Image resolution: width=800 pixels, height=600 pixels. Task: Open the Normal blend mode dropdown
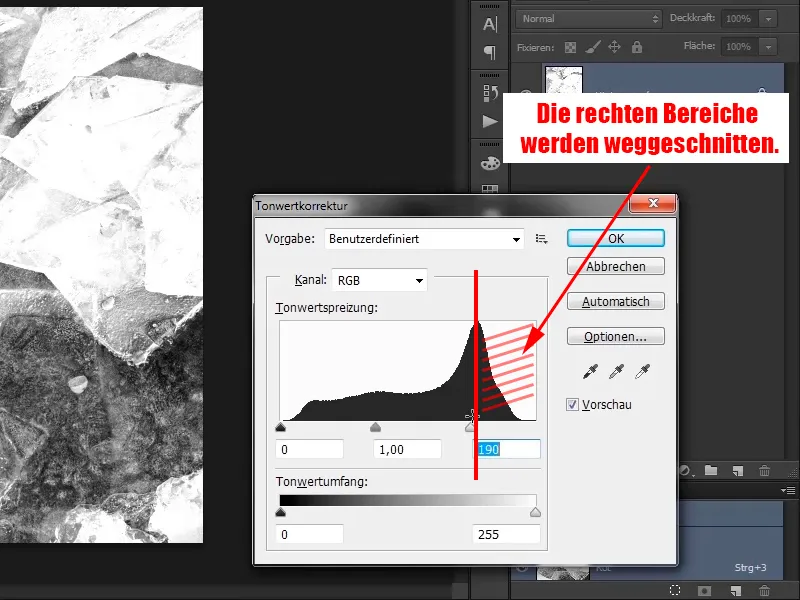pos(589,19)
